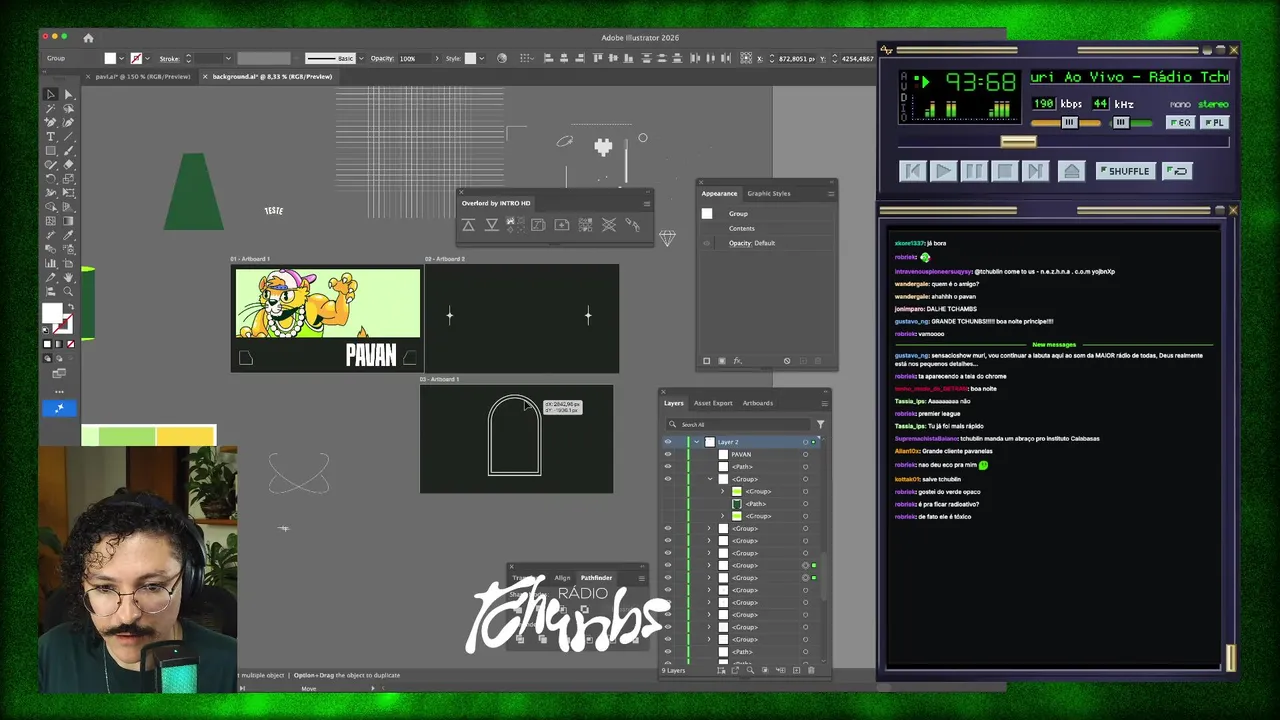Open stroke weight dropdown
This screenshot has width=1280, height=720.
(x=228, y=58)
